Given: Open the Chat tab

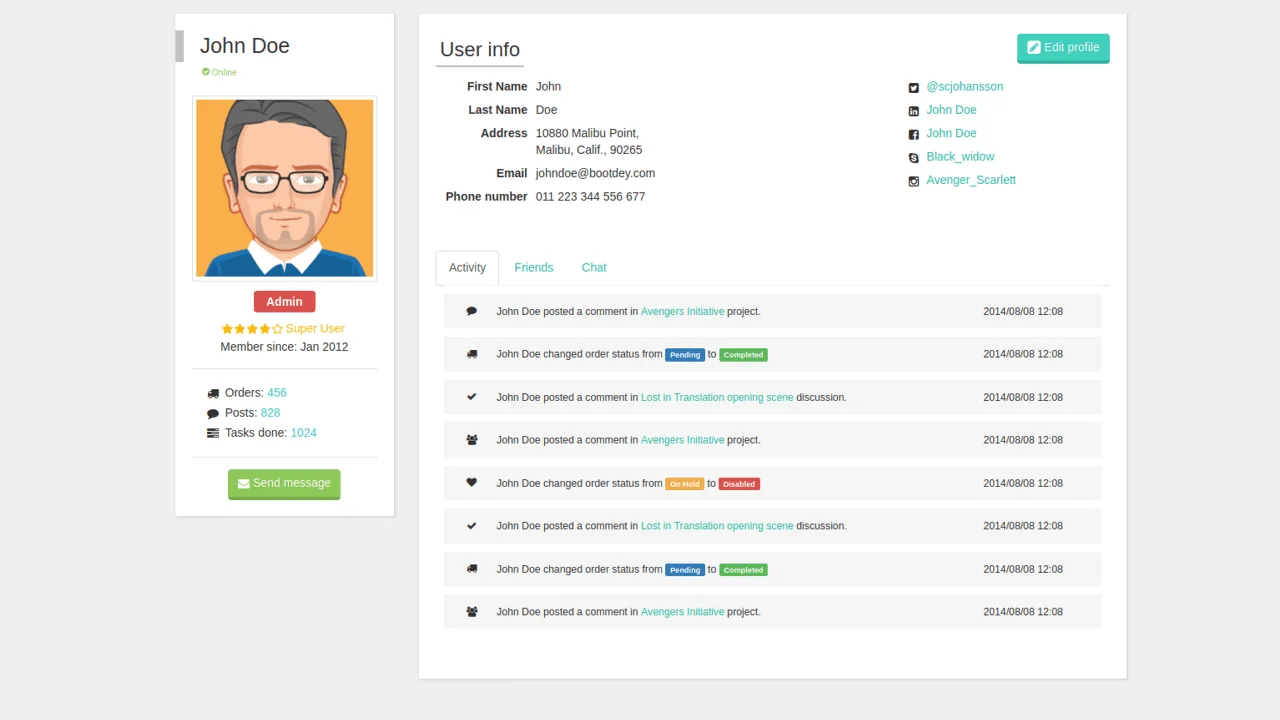Looking at the screenshot, I should [x=593, y=267].
